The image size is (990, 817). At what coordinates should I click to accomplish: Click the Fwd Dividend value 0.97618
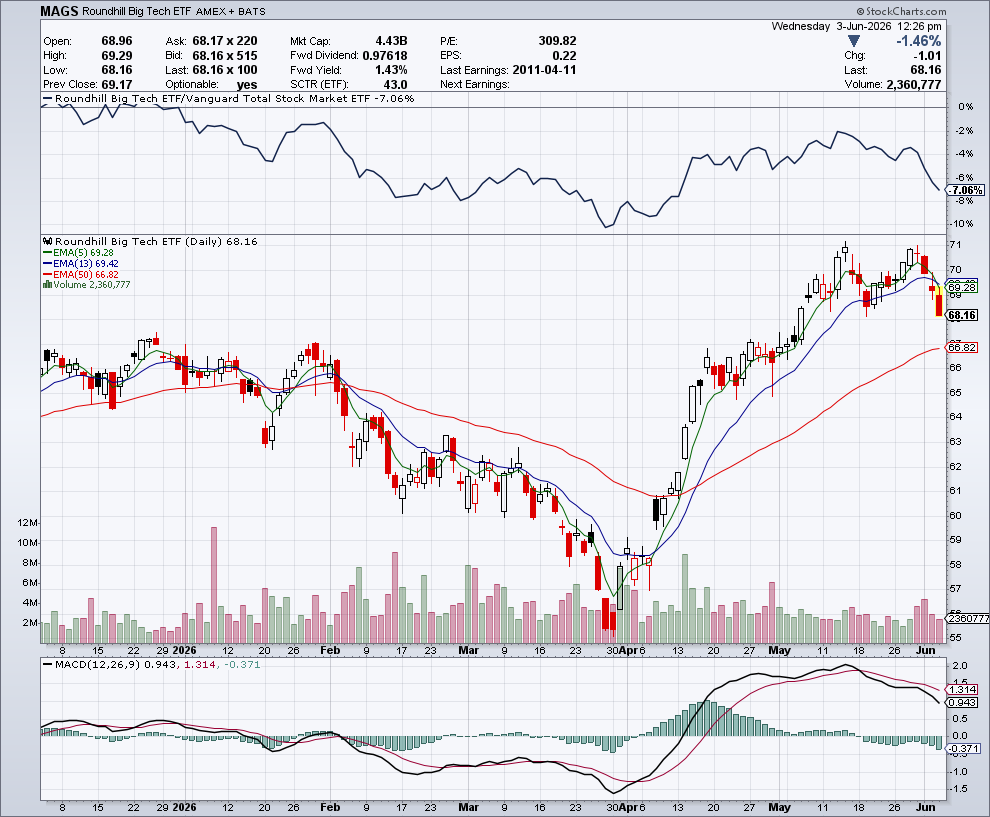pyautogui.click(x=385, y=56)
